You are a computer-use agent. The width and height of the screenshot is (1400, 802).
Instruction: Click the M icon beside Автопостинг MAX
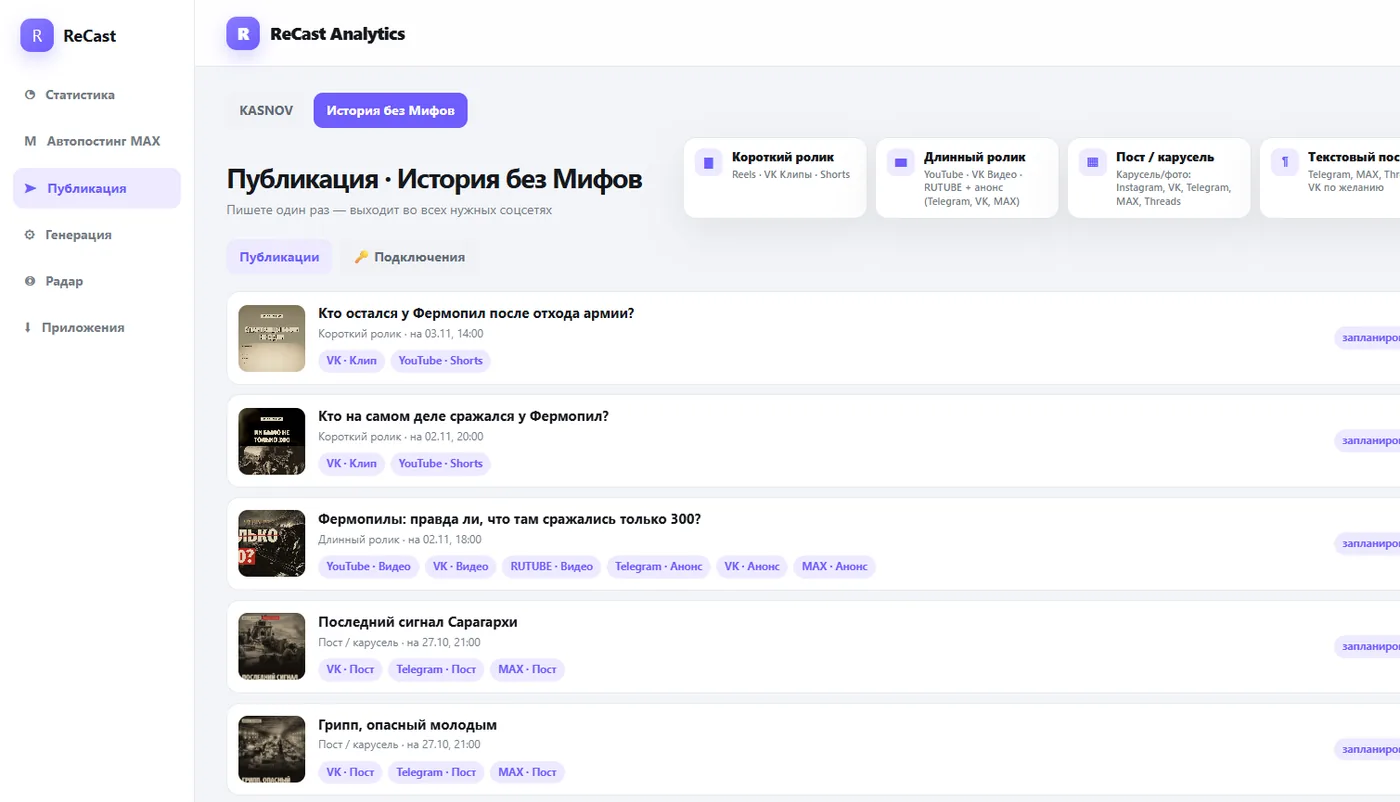[x=30, y=141]
